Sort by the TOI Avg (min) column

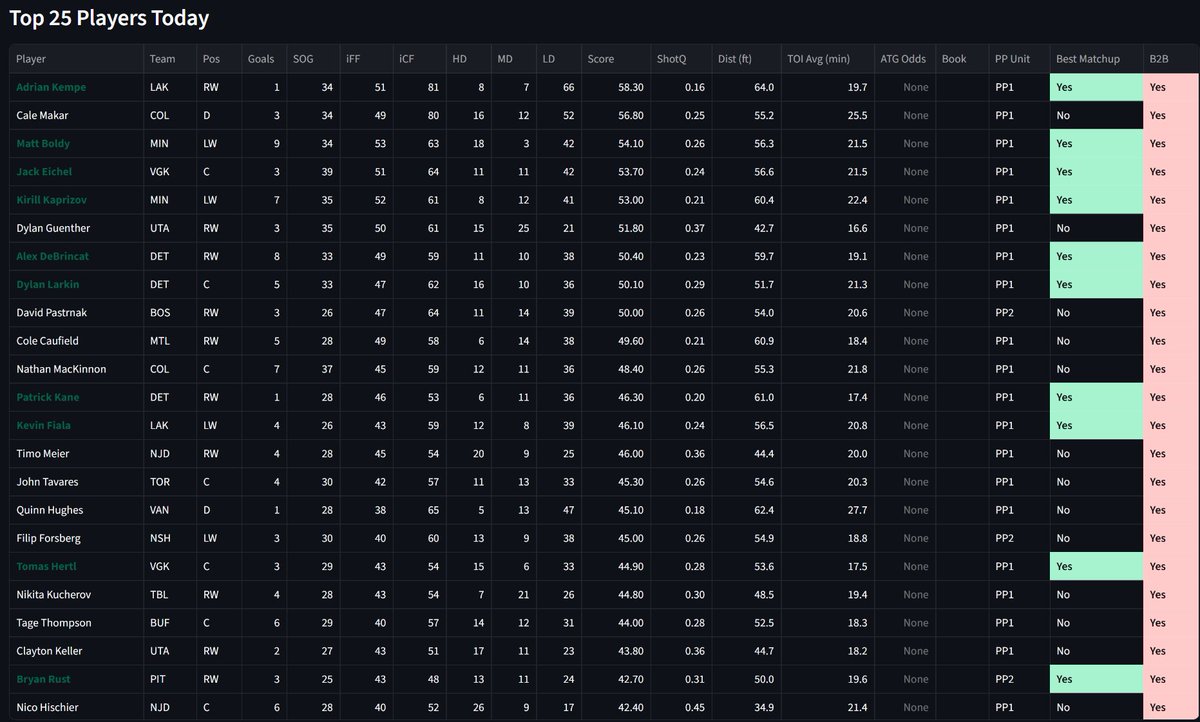[822, 58]
